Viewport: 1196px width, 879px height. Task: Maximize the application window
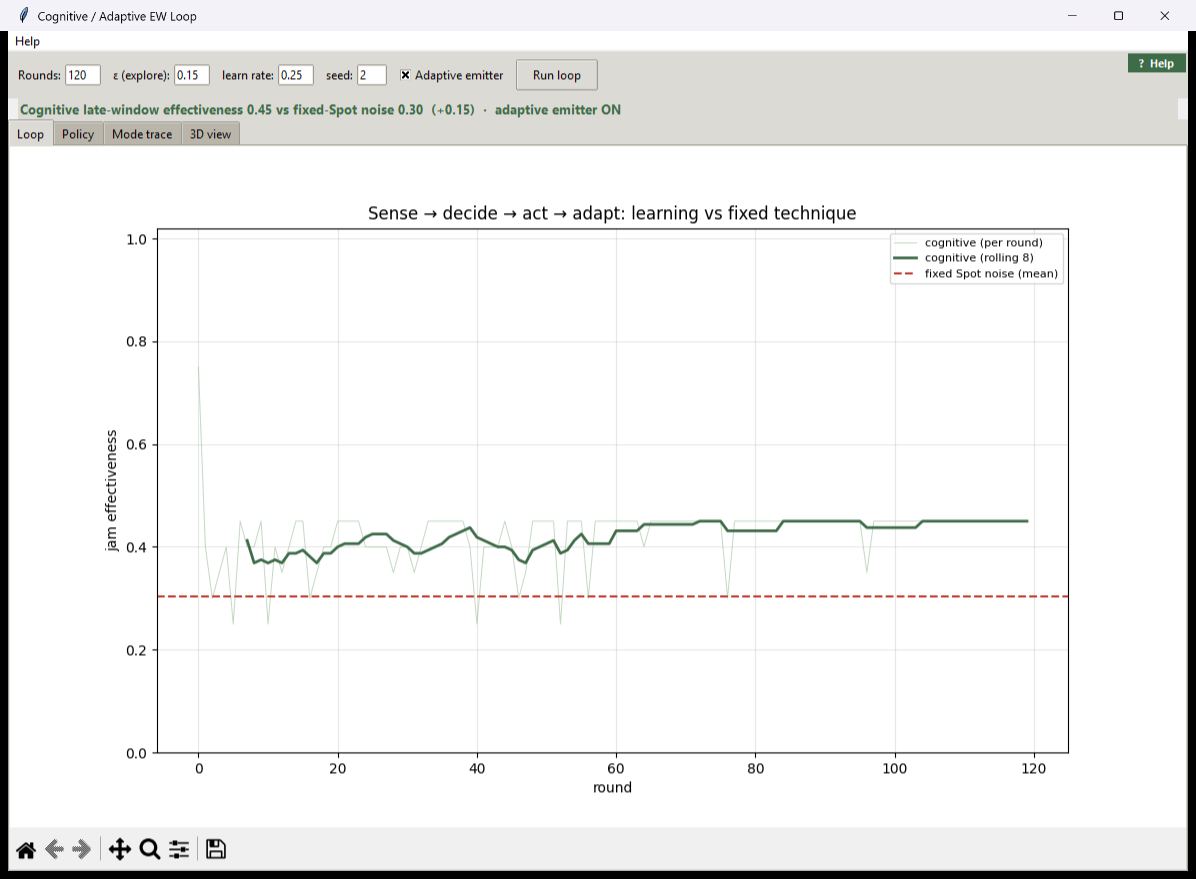1118,15
